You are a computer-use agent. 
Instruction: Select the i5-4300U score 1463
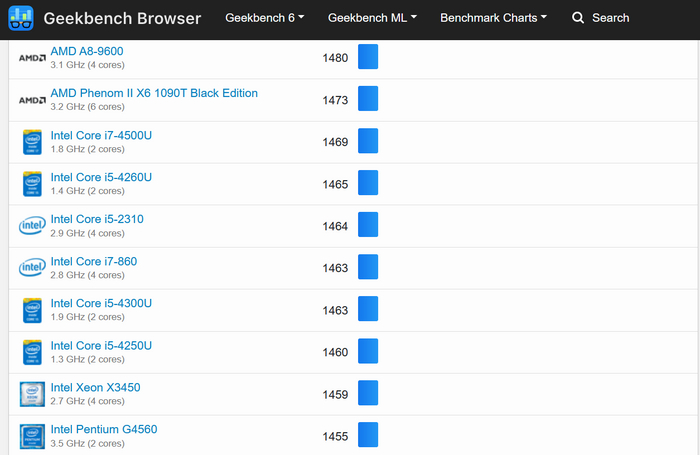click(335, 310)
